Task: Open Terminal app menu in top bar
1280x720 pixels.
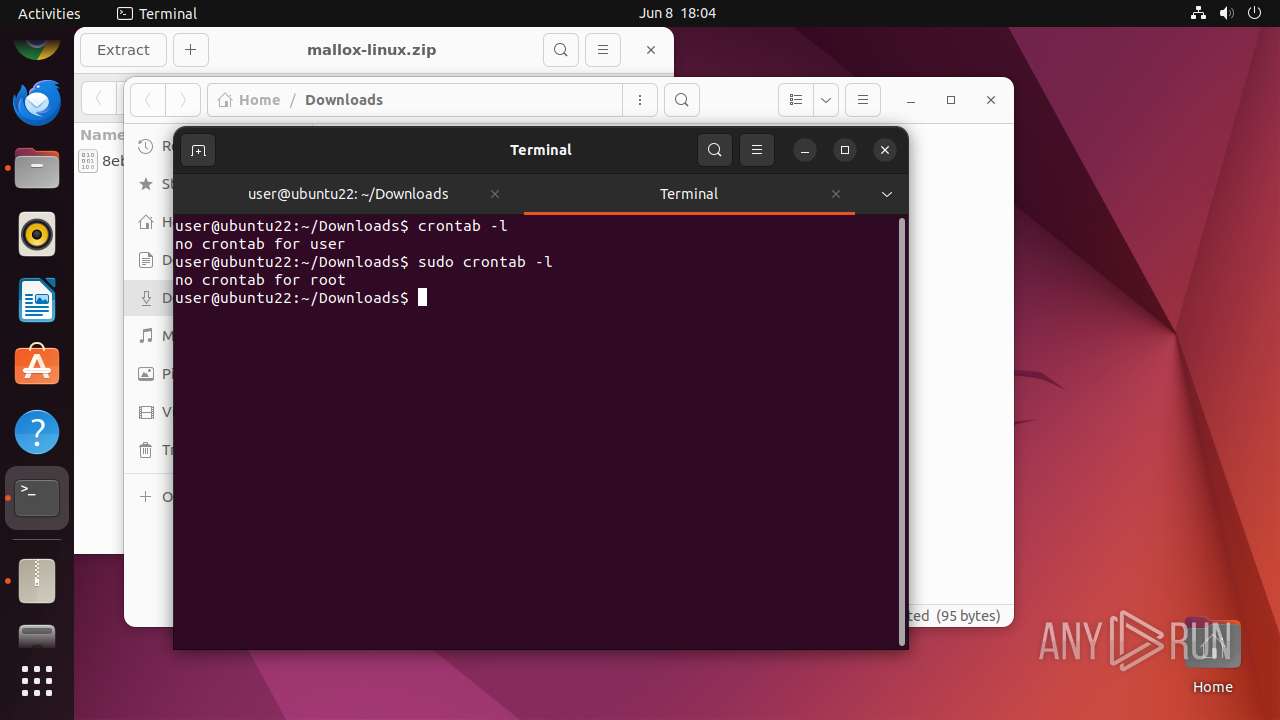Action: click(x=157, y=13)
